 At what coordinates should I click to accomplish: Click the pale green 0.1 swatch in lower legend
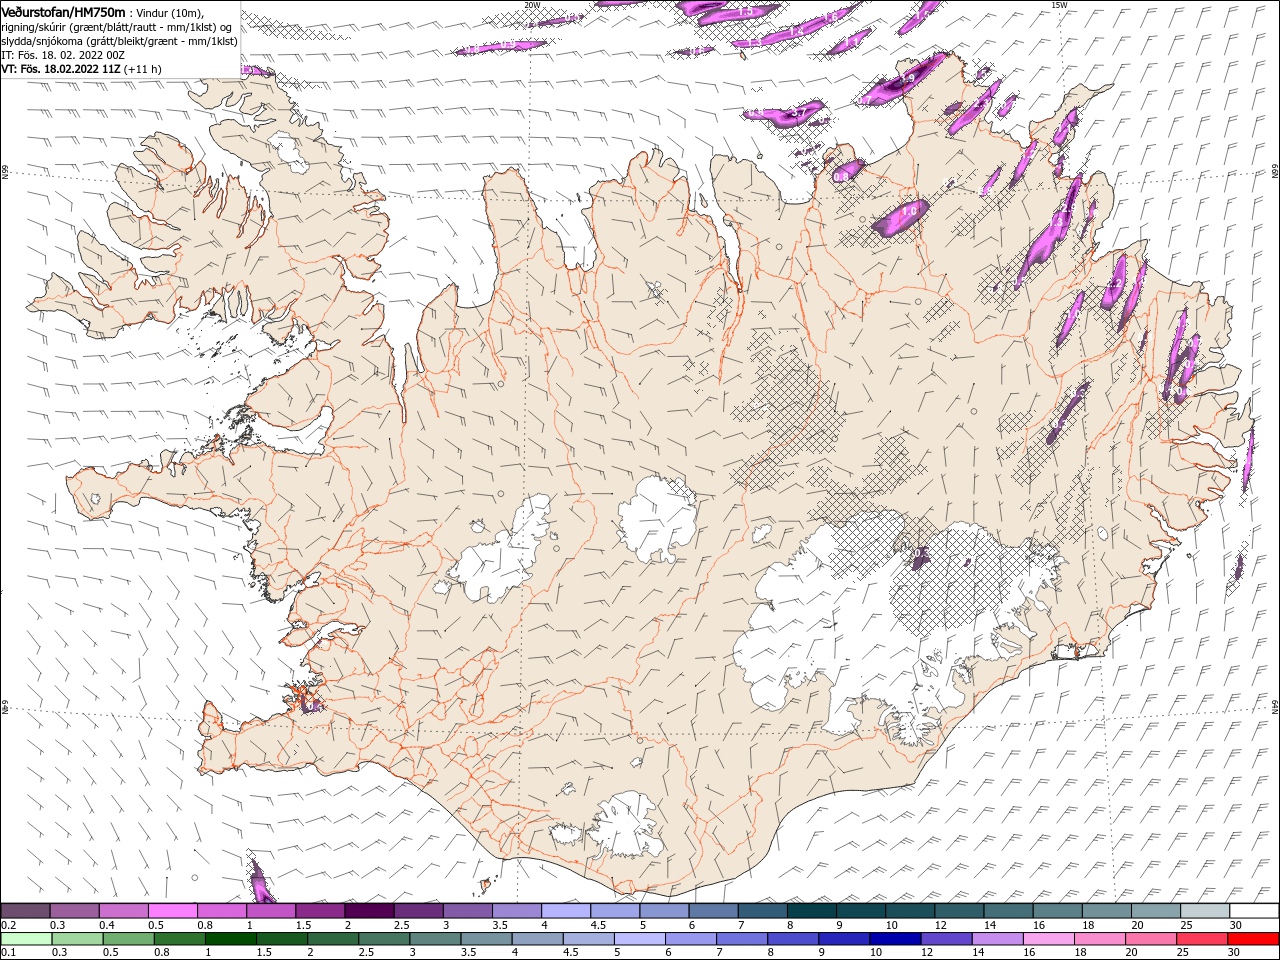pos(26,939)
